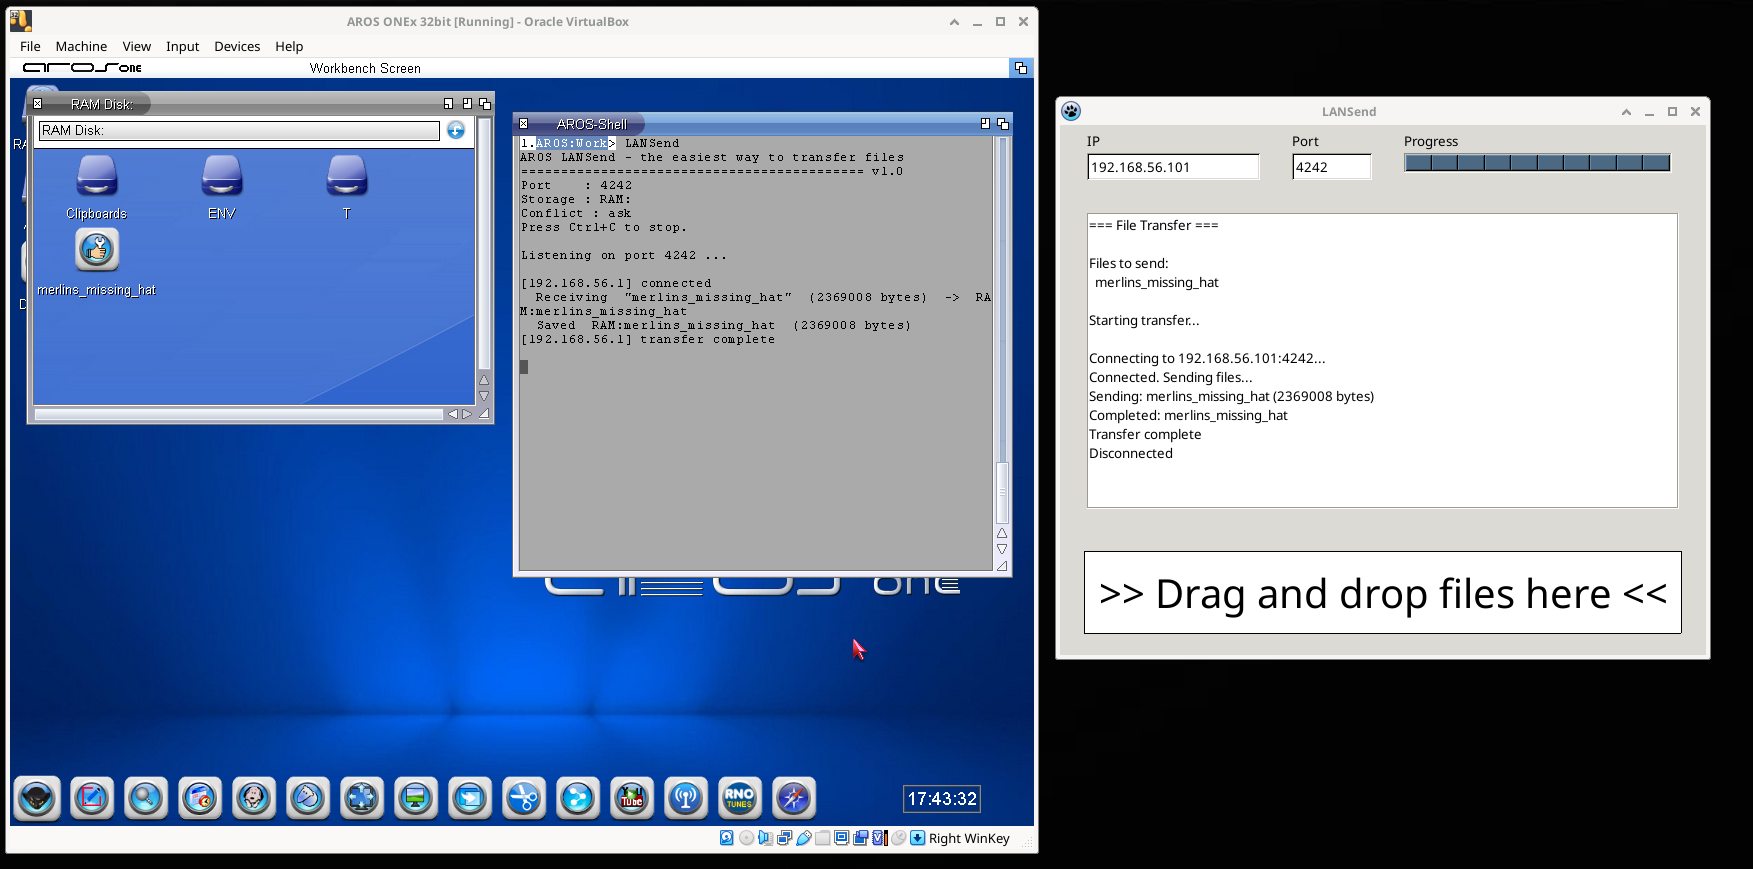Open the scissors tool in the dock
1753x869 pixels.
[x=524, y=798]
